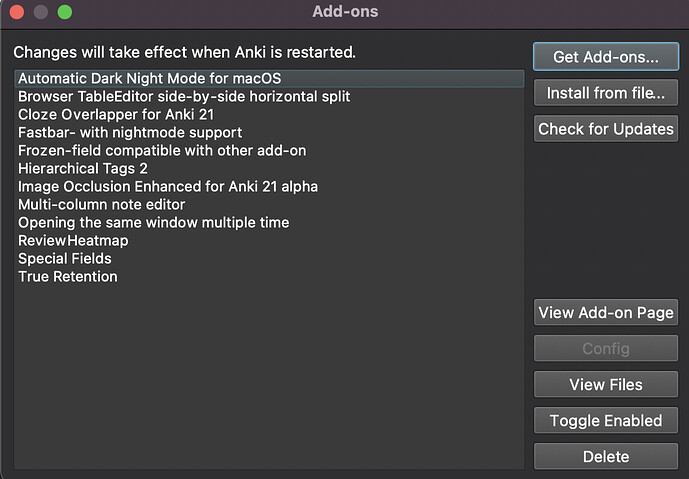The width and height of the screenshot is (689, 479).
Task: Open the Get Add-ons dialog
Action: (x=606, y=57)
